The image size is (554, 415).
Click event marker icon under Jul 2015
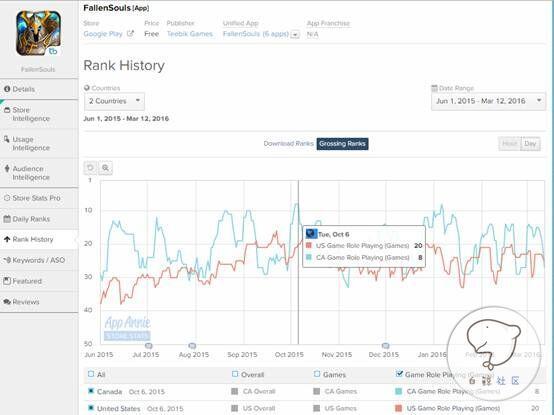pos(148,345)
